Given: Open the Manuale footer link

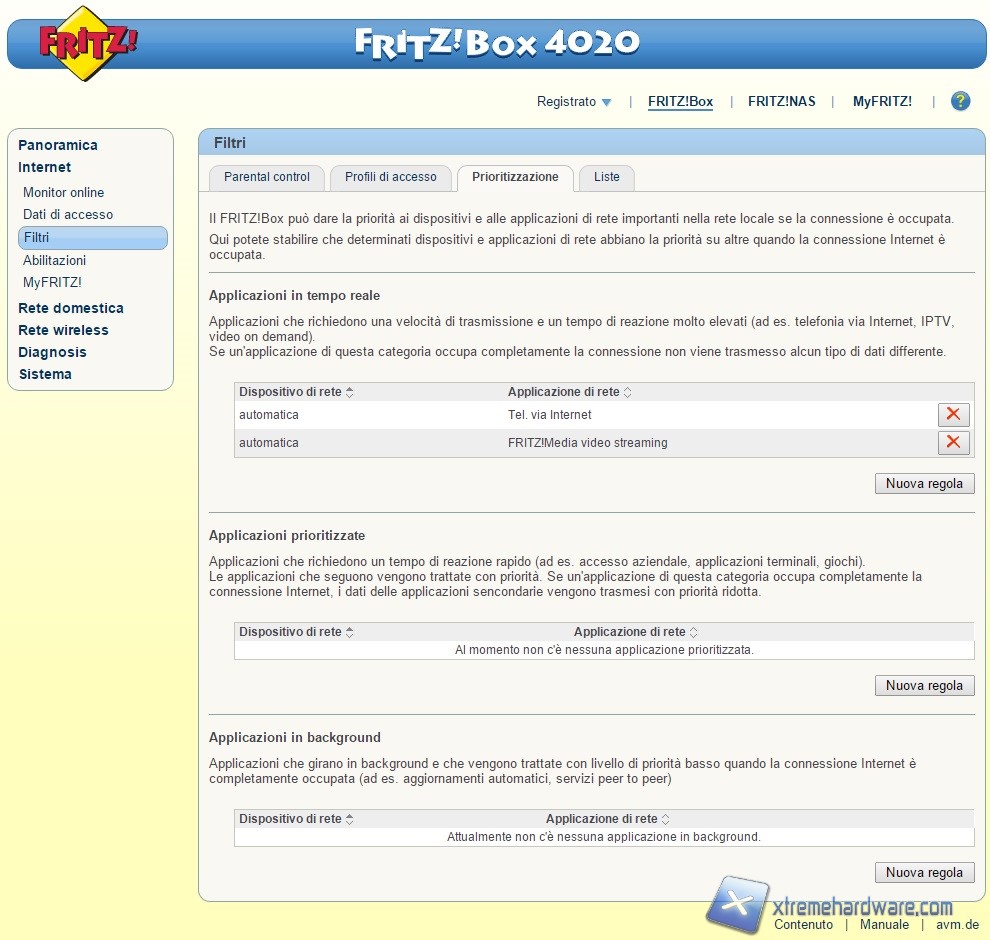Looking at the screenshot, I should (x=884, y=925).
